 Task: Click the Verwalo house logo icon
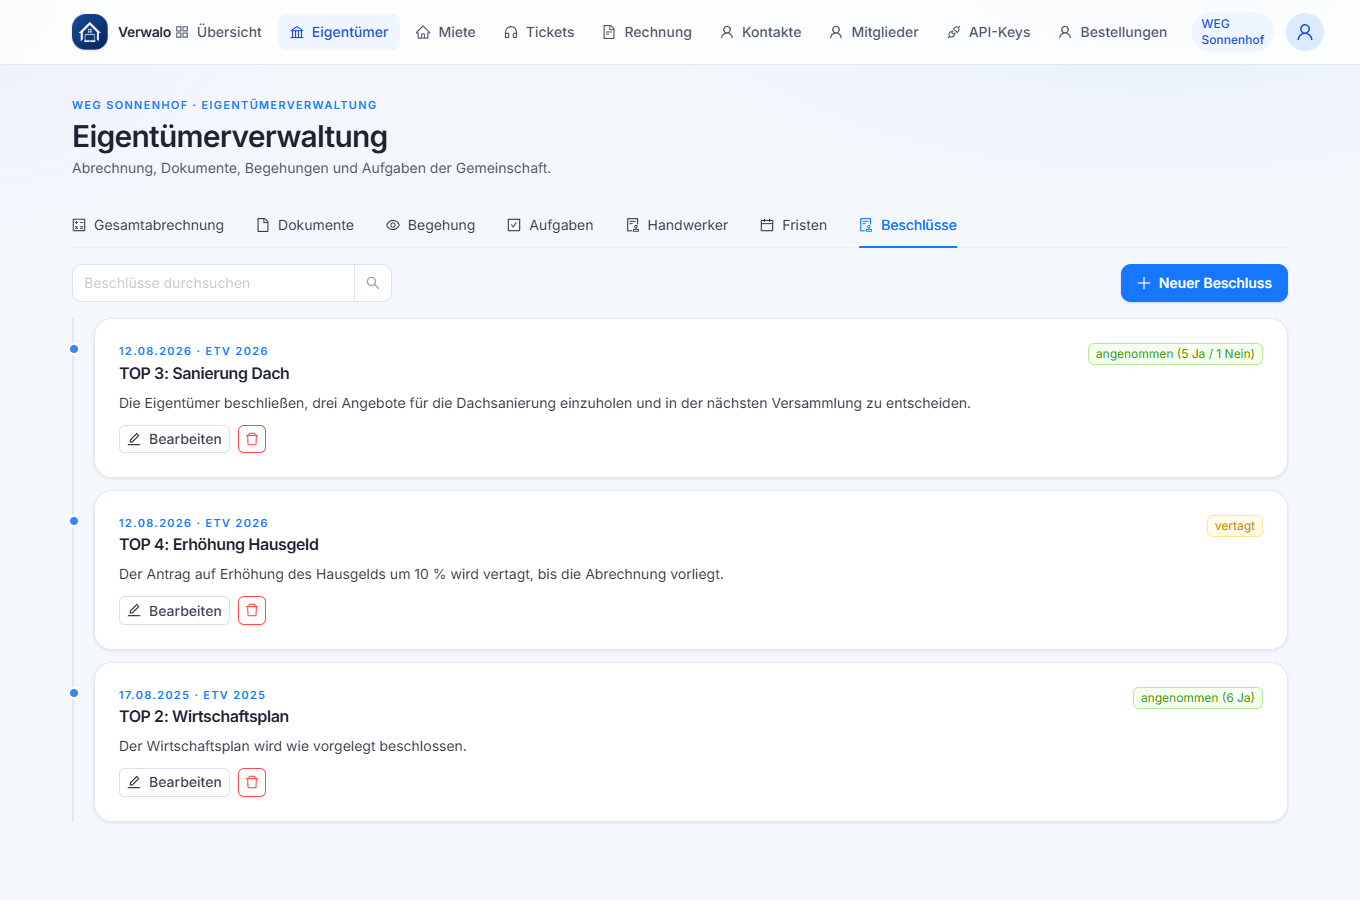[x=90, y=32]
